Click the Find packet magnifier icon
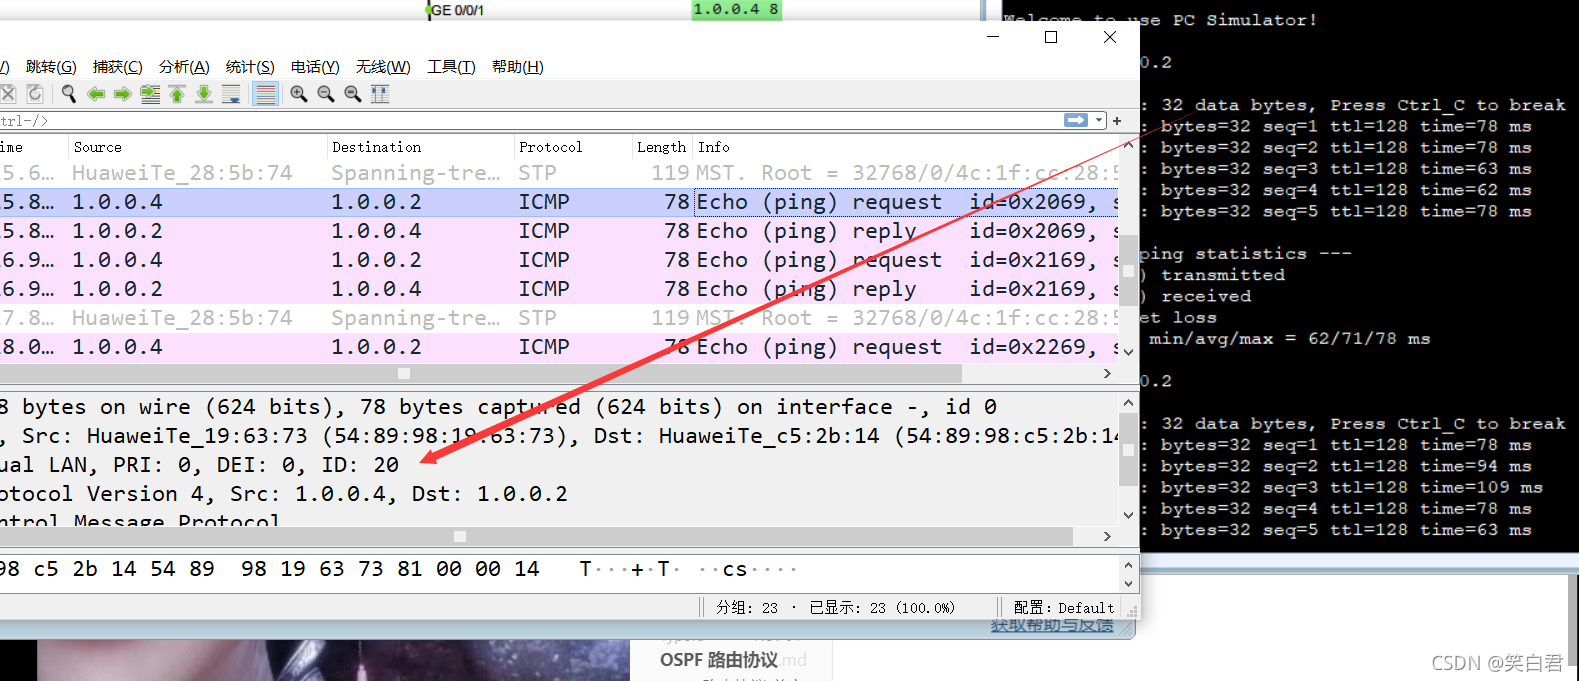 [x=68, y=94]
